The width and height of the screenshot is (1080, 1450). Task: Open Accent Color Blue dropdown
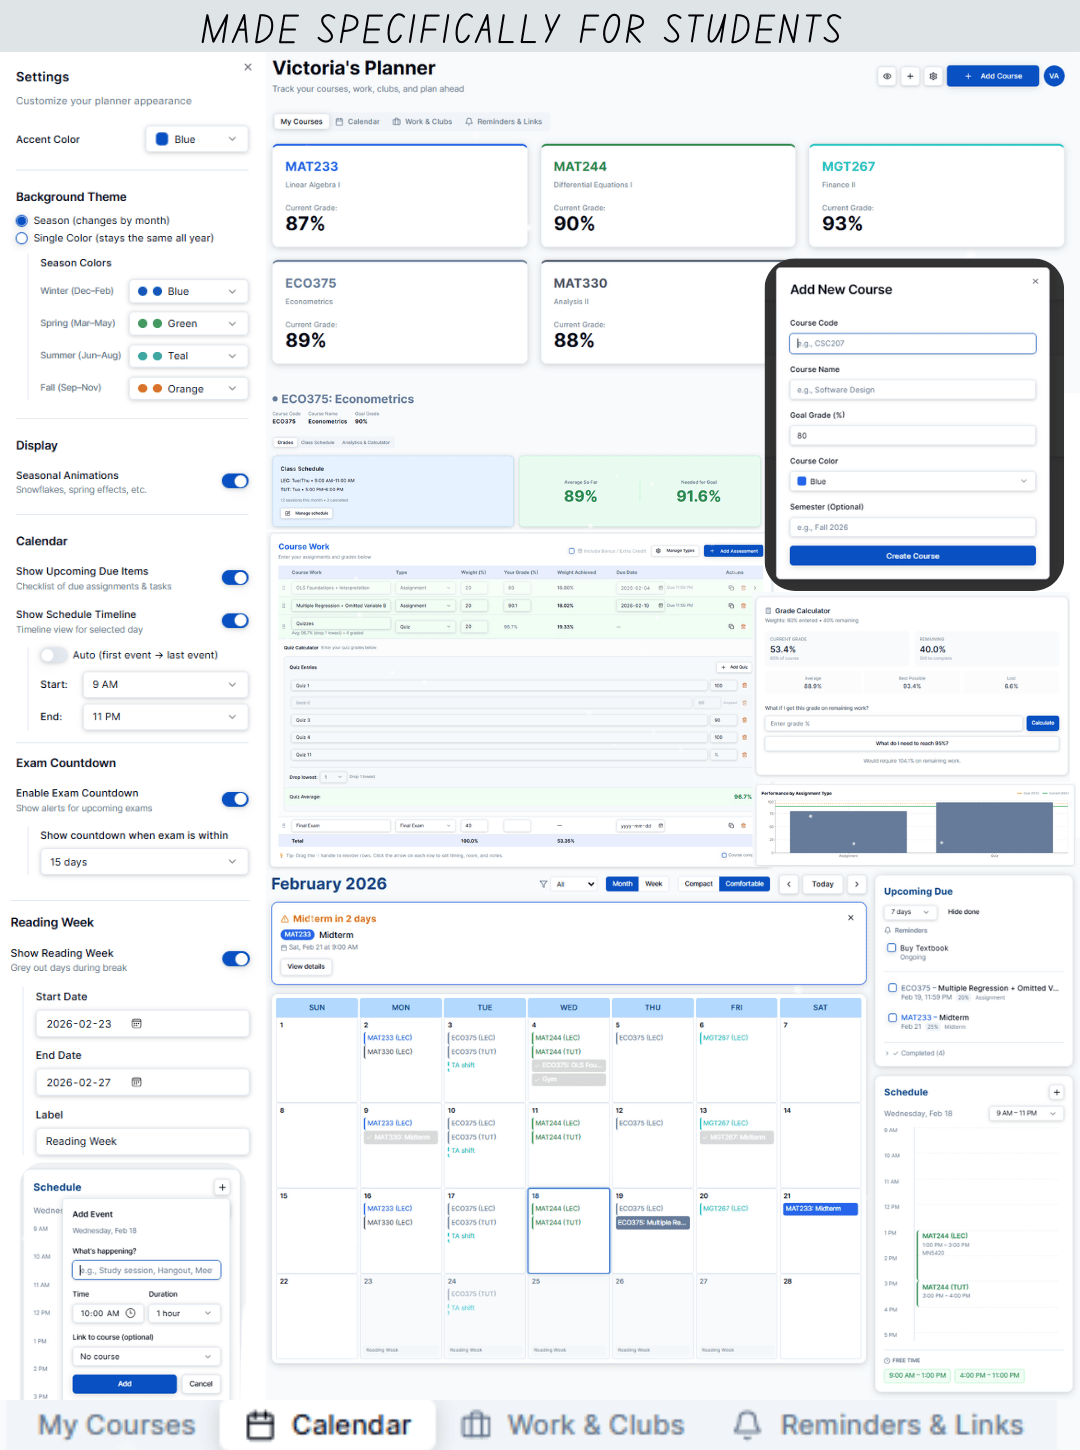point(197,139)
